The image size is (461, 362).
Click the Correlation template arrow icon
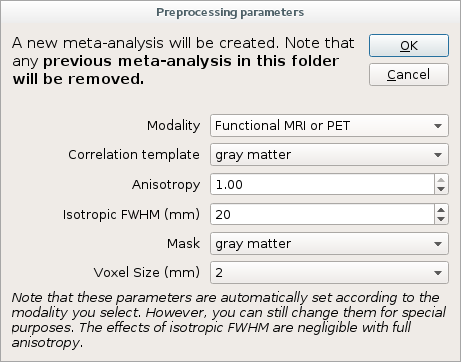point(438,155)
